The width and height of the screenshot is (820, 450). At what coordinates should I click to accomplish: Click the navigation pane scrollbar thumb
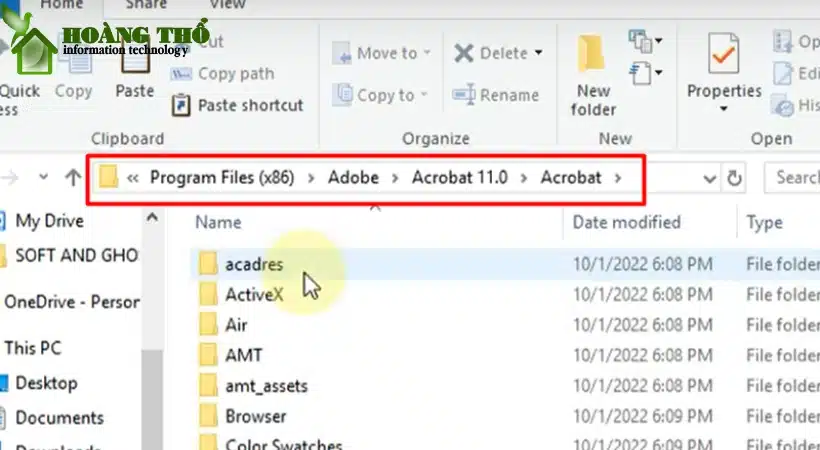coord(152,400)
